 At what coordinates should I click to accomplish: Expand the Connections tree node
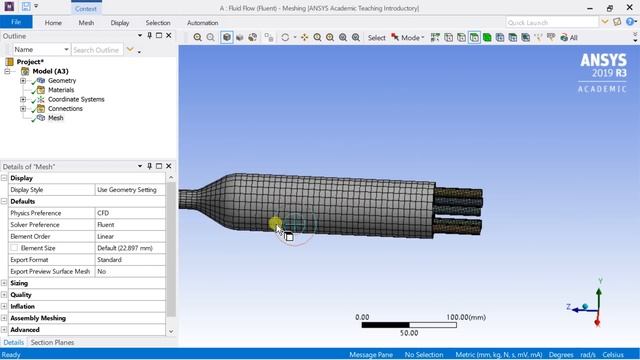(23, 109)
